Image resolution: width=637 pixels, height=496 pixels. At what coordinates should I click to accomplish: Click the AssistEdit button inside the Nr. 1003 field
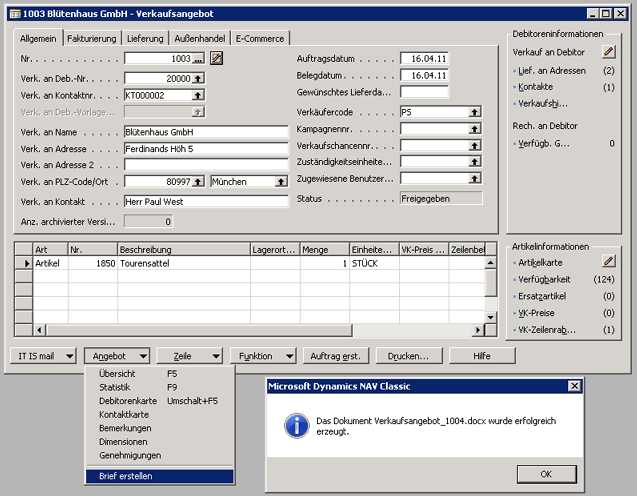tap(198, 59)
